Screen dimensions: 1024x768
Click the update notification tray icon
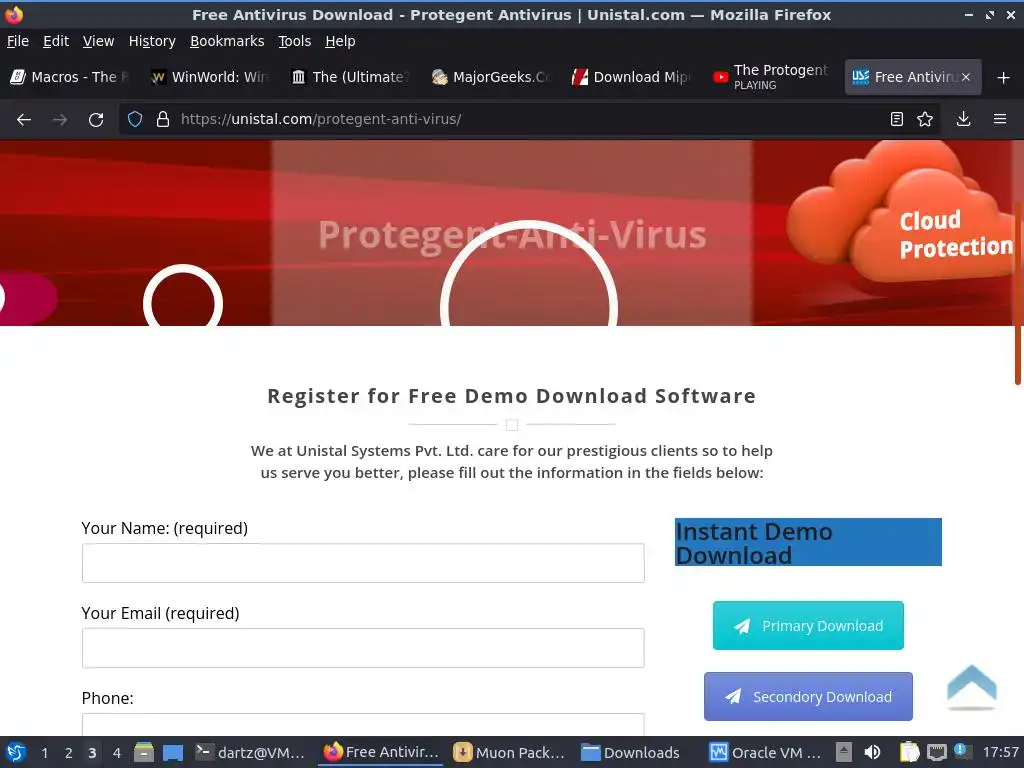pyautogui.click(x=962, y=751)
